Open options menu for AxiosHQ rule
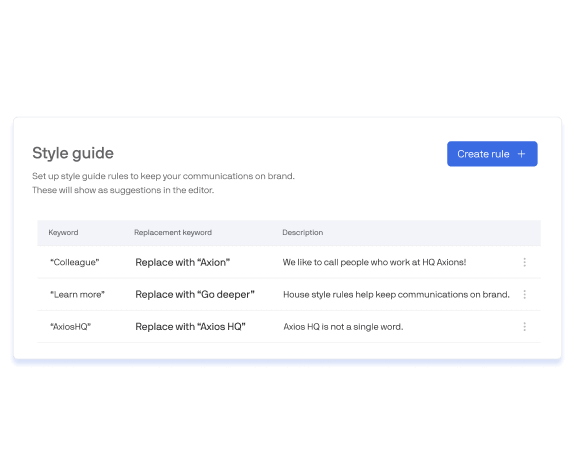This screenshot has width=575, height=476. pos(524,327)
